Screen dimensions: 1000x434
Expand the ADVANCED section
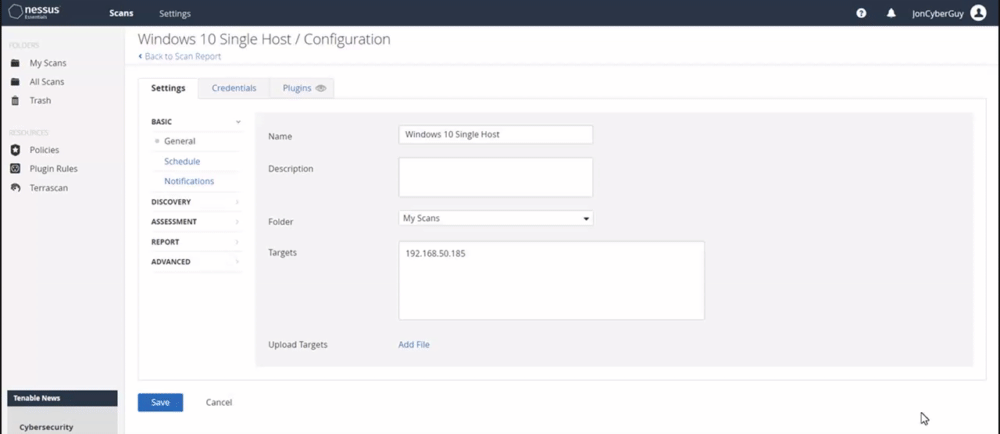point(196,262)
